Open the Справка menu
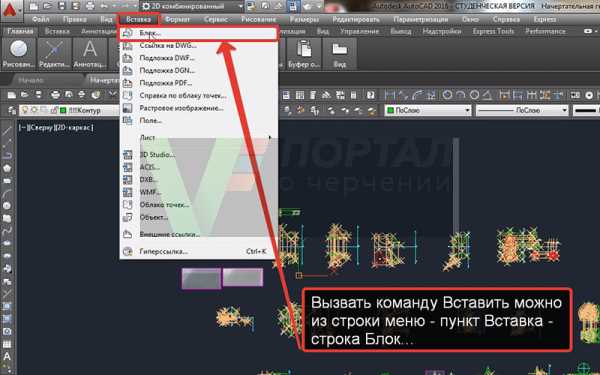 tap(506, 19)
